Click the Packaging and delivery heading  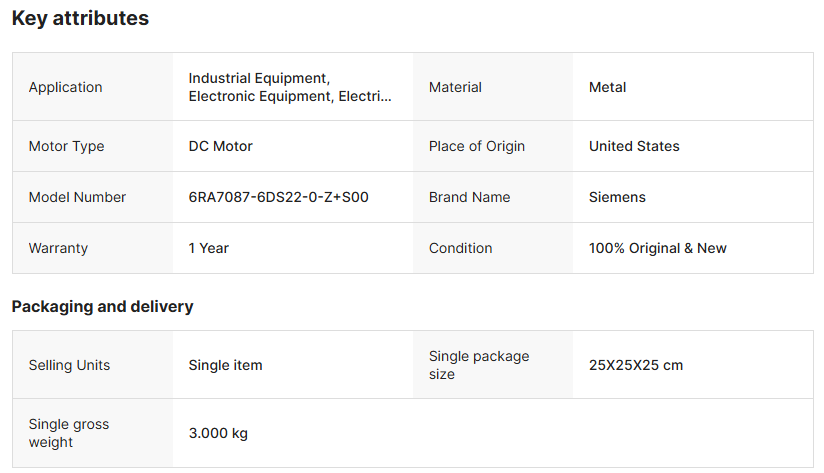point(102,306)
